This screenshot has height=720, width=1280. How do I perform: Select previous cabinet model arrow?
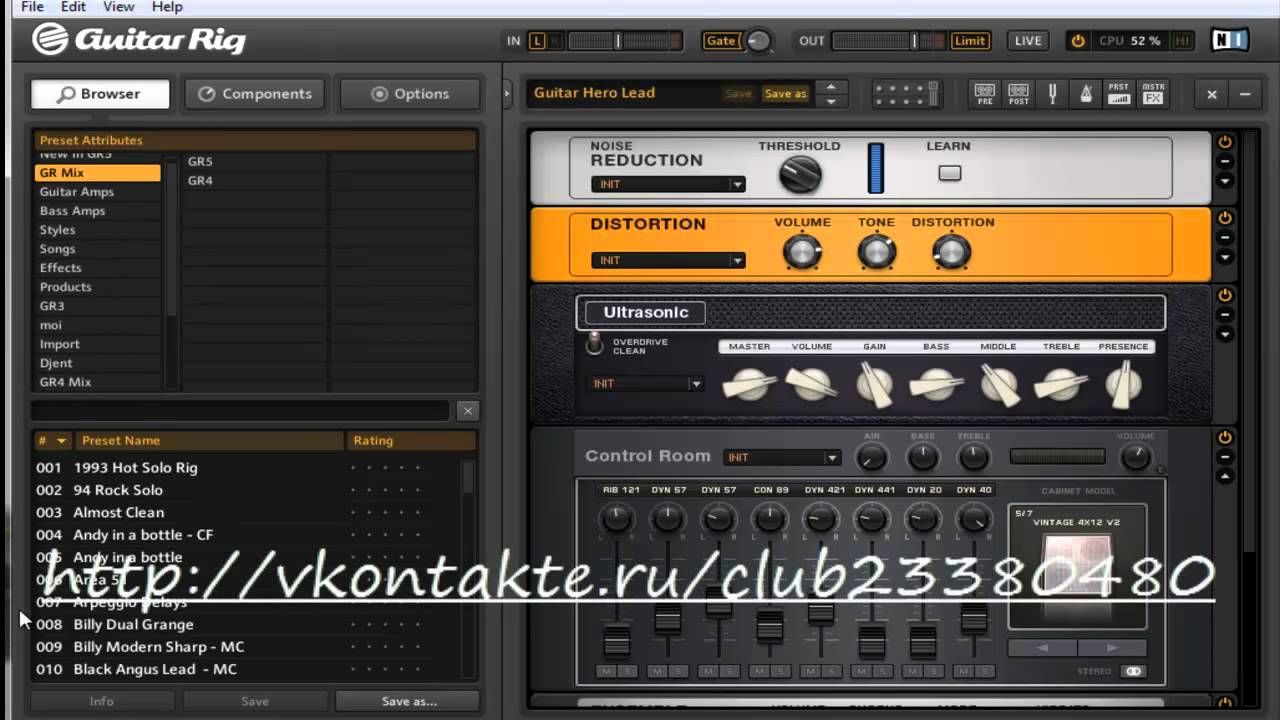tap(1043, 648)
